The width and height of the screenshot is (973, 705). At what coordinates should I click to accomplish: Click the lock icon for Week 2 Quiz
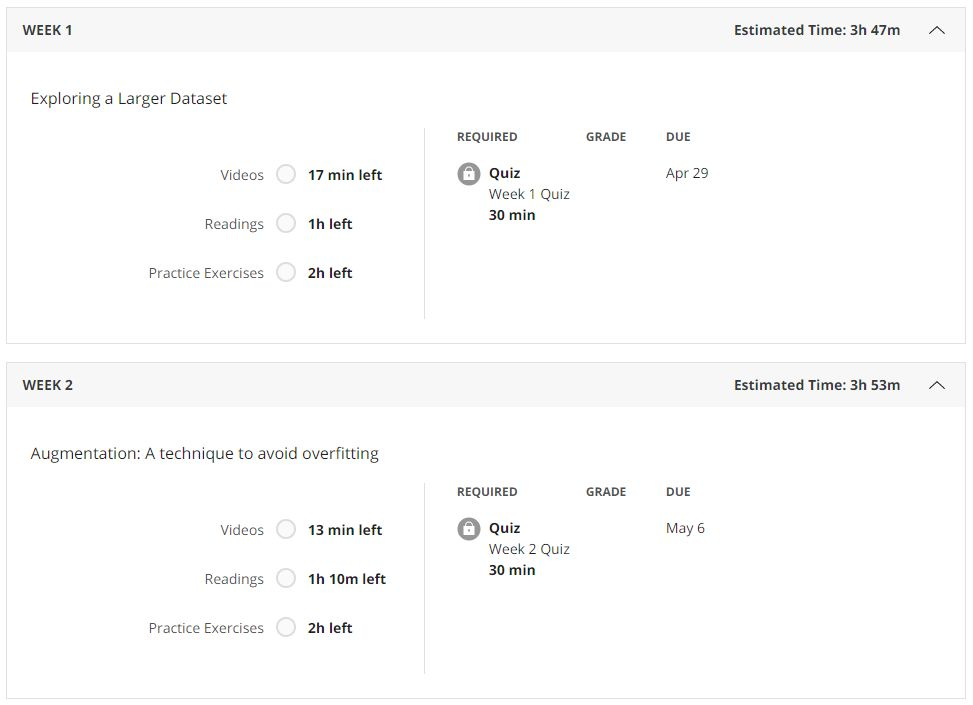coord(469,529)
